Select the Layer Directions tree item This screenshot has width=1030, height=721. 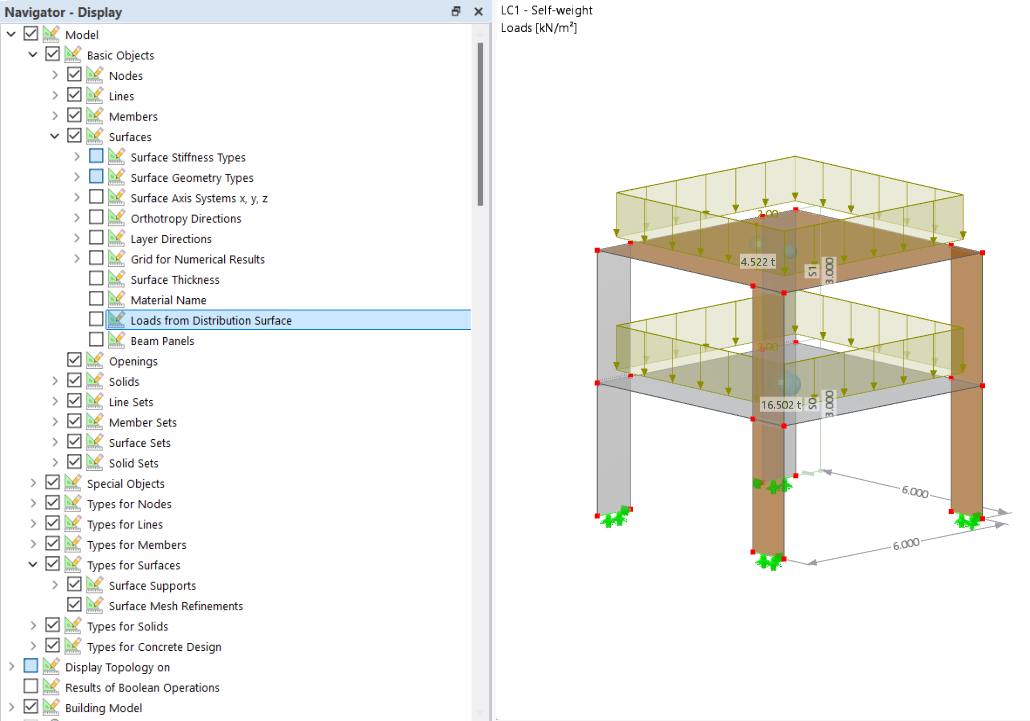coord(171,238)
